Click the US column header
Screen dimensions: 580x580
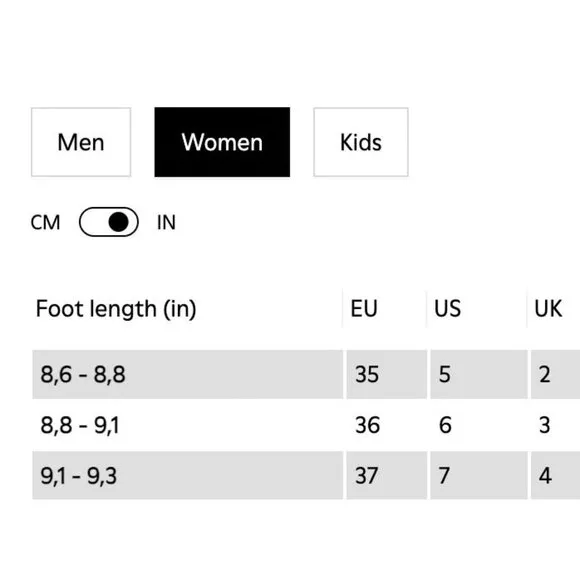pos(448,308)
